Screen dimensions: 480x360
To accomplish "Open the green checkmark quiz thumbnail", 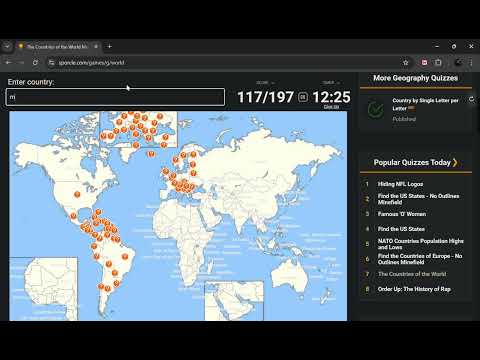I will [375, 109].
